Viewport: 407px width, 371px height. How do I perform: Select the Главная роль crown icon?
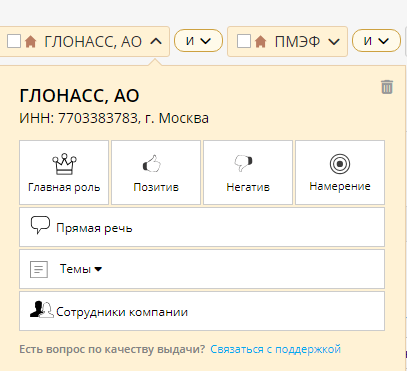click(64, 164)
